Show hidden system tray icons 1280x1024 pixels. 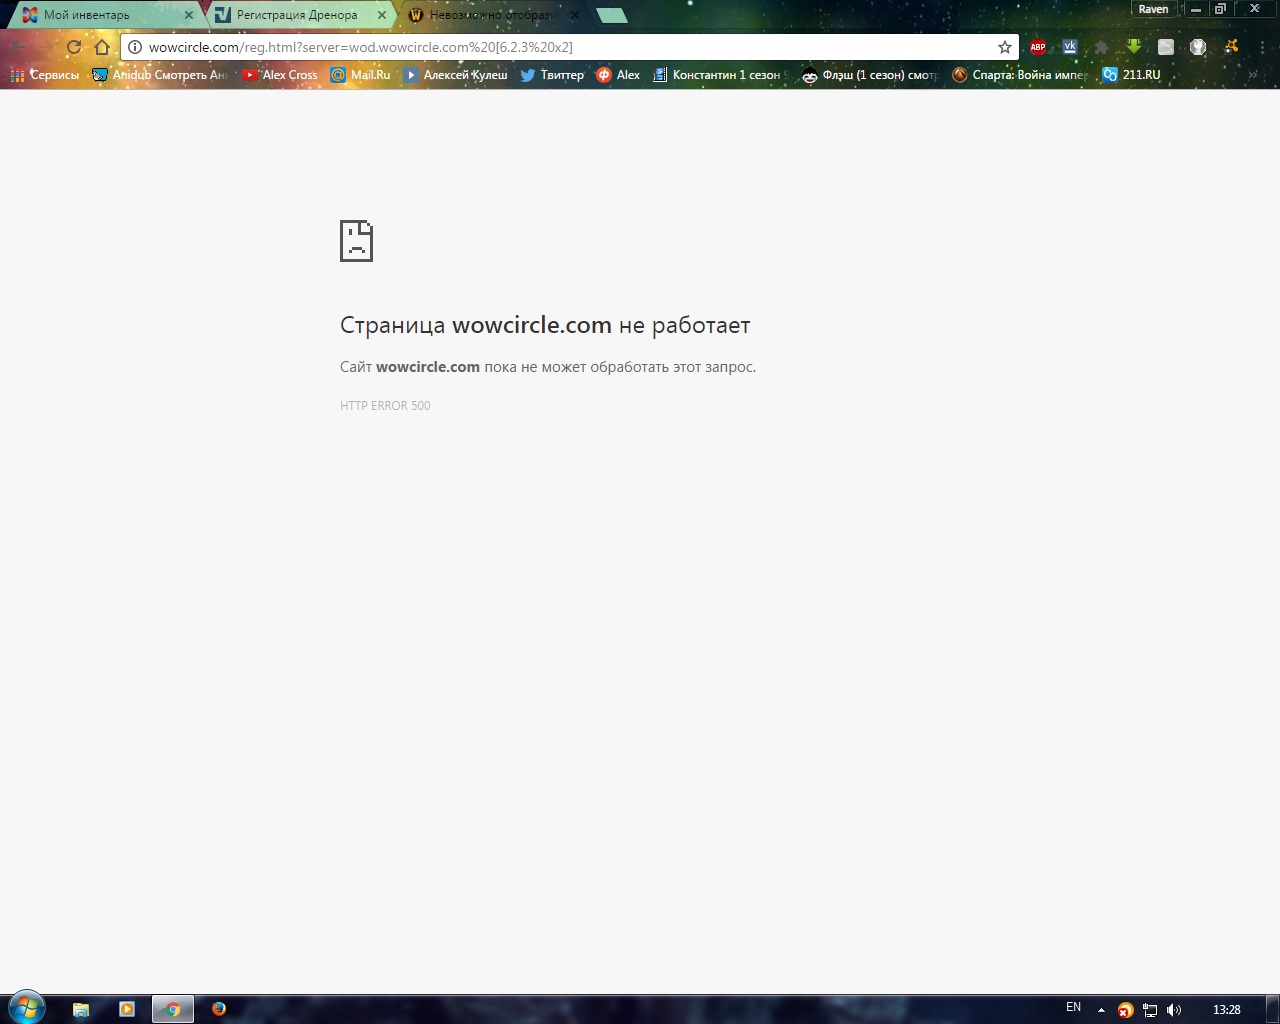(1101, 1010)
